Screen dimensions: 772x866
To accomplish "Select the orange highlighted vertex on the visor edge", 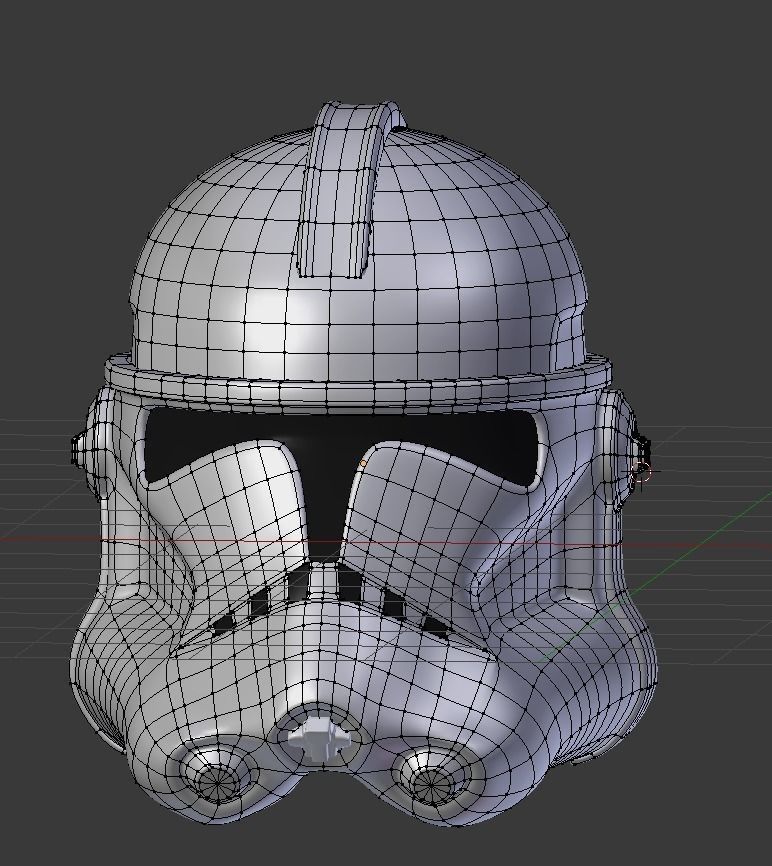I will 363,463.
